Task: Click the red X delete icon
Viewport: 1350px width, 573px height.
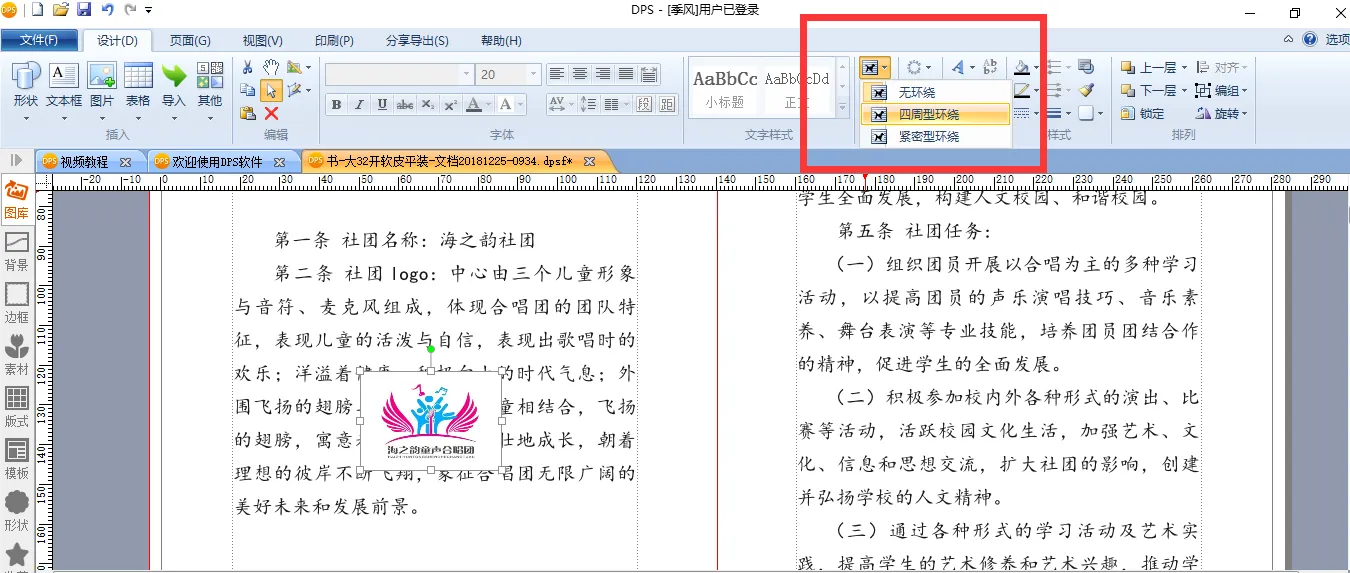Action: (271, 113)
